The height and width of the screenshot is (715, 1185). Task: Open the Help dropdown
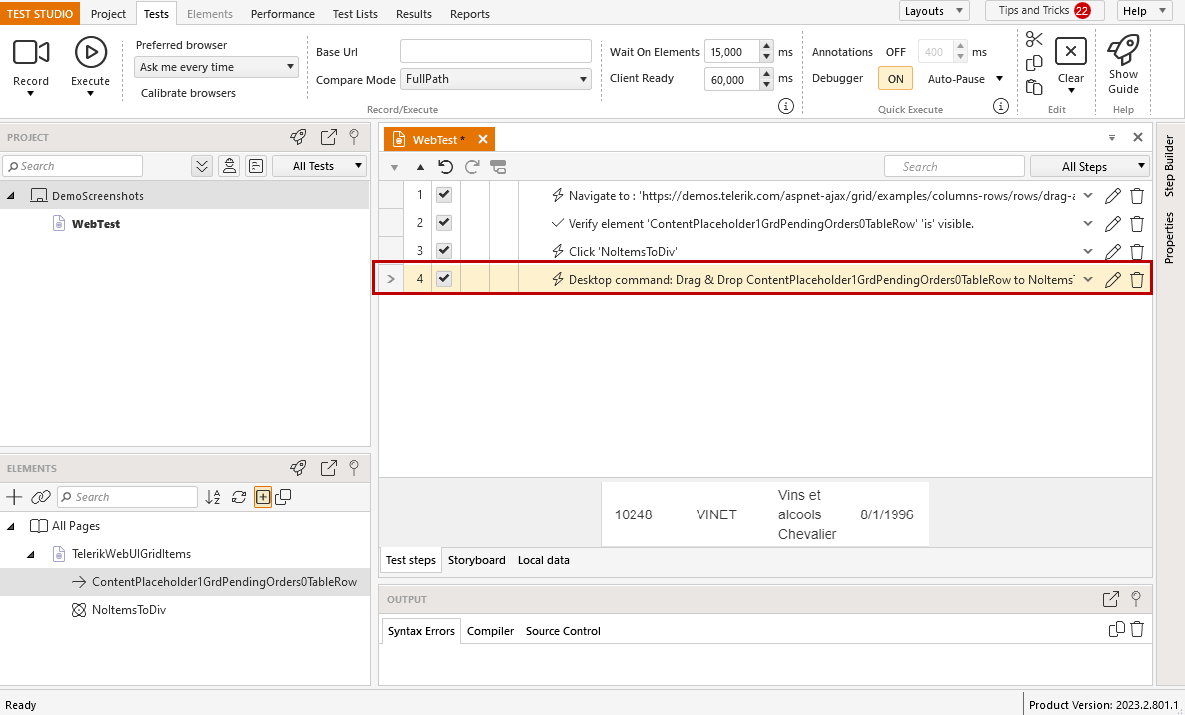(x=1143, y=11)
